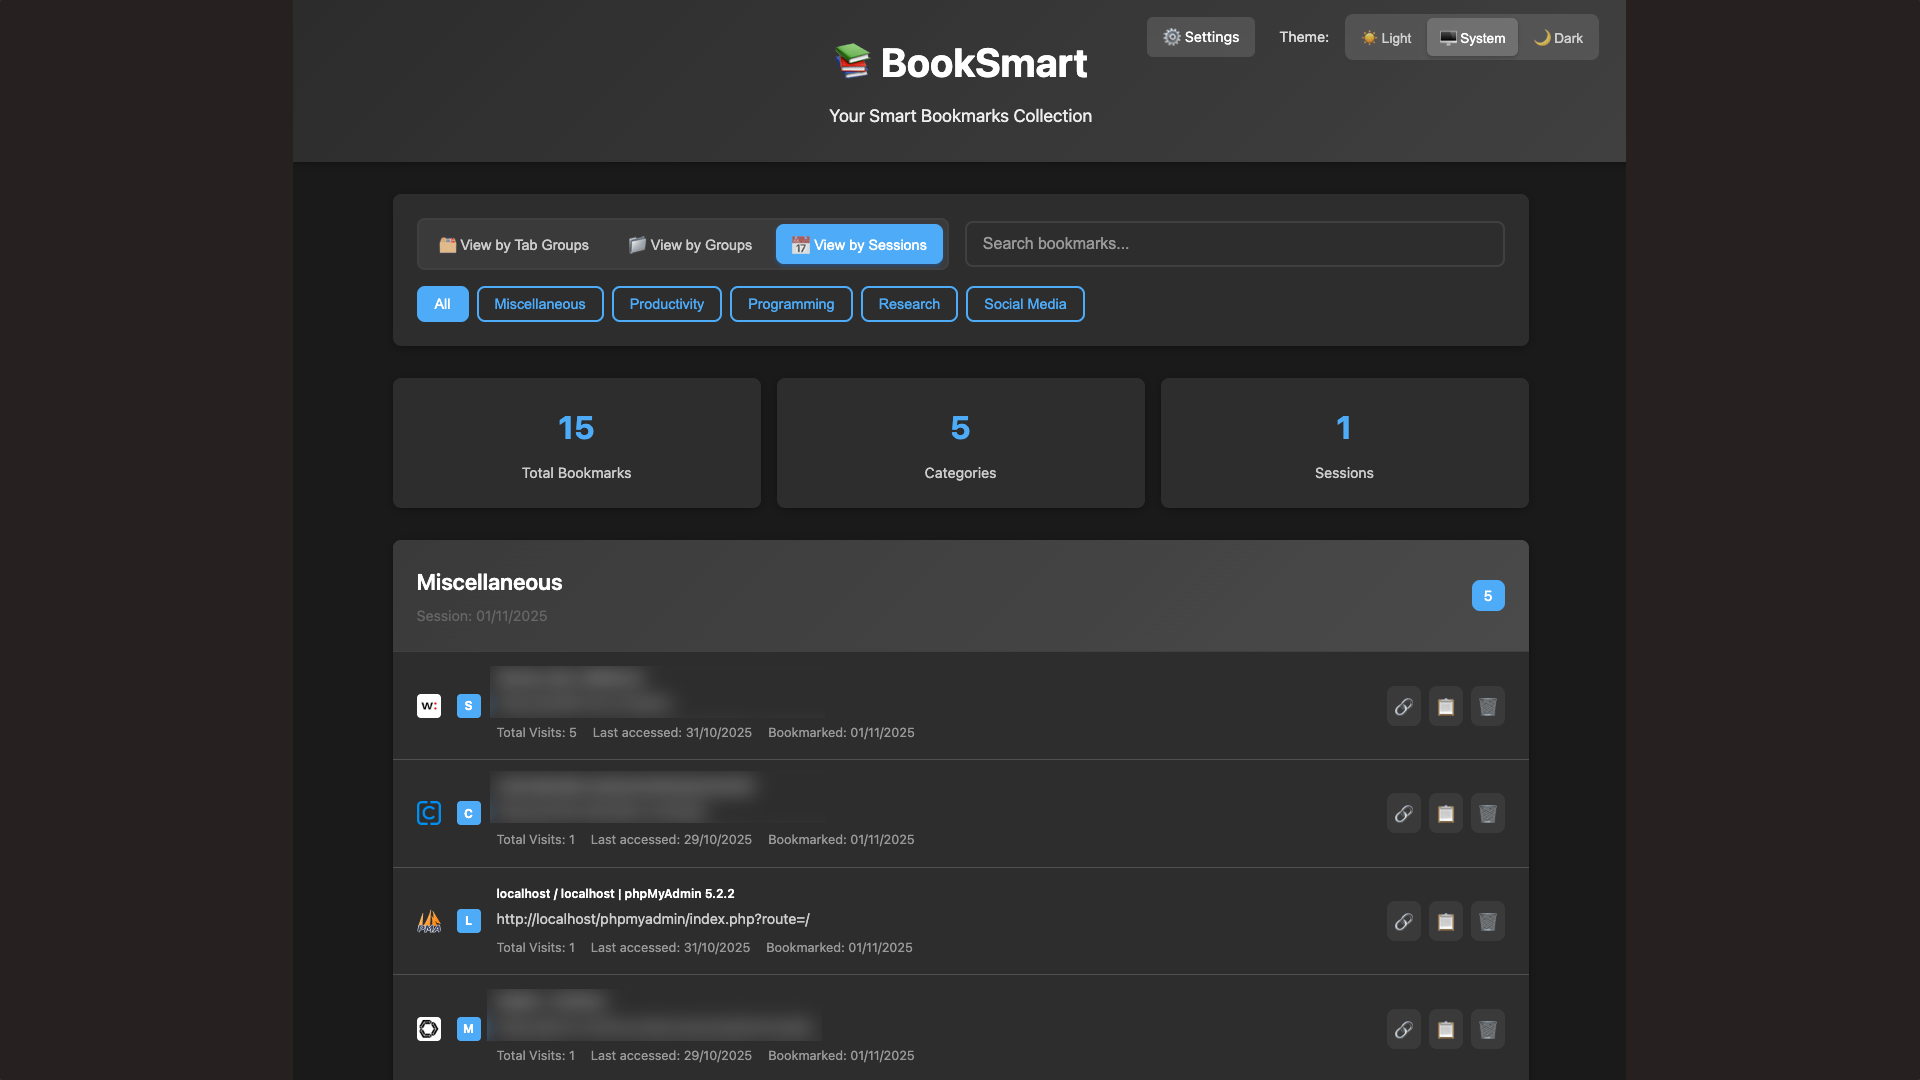Switch theme to Light
Image resolution: width=1920 pixels, height=1080 pixels.
(1386, 38)
